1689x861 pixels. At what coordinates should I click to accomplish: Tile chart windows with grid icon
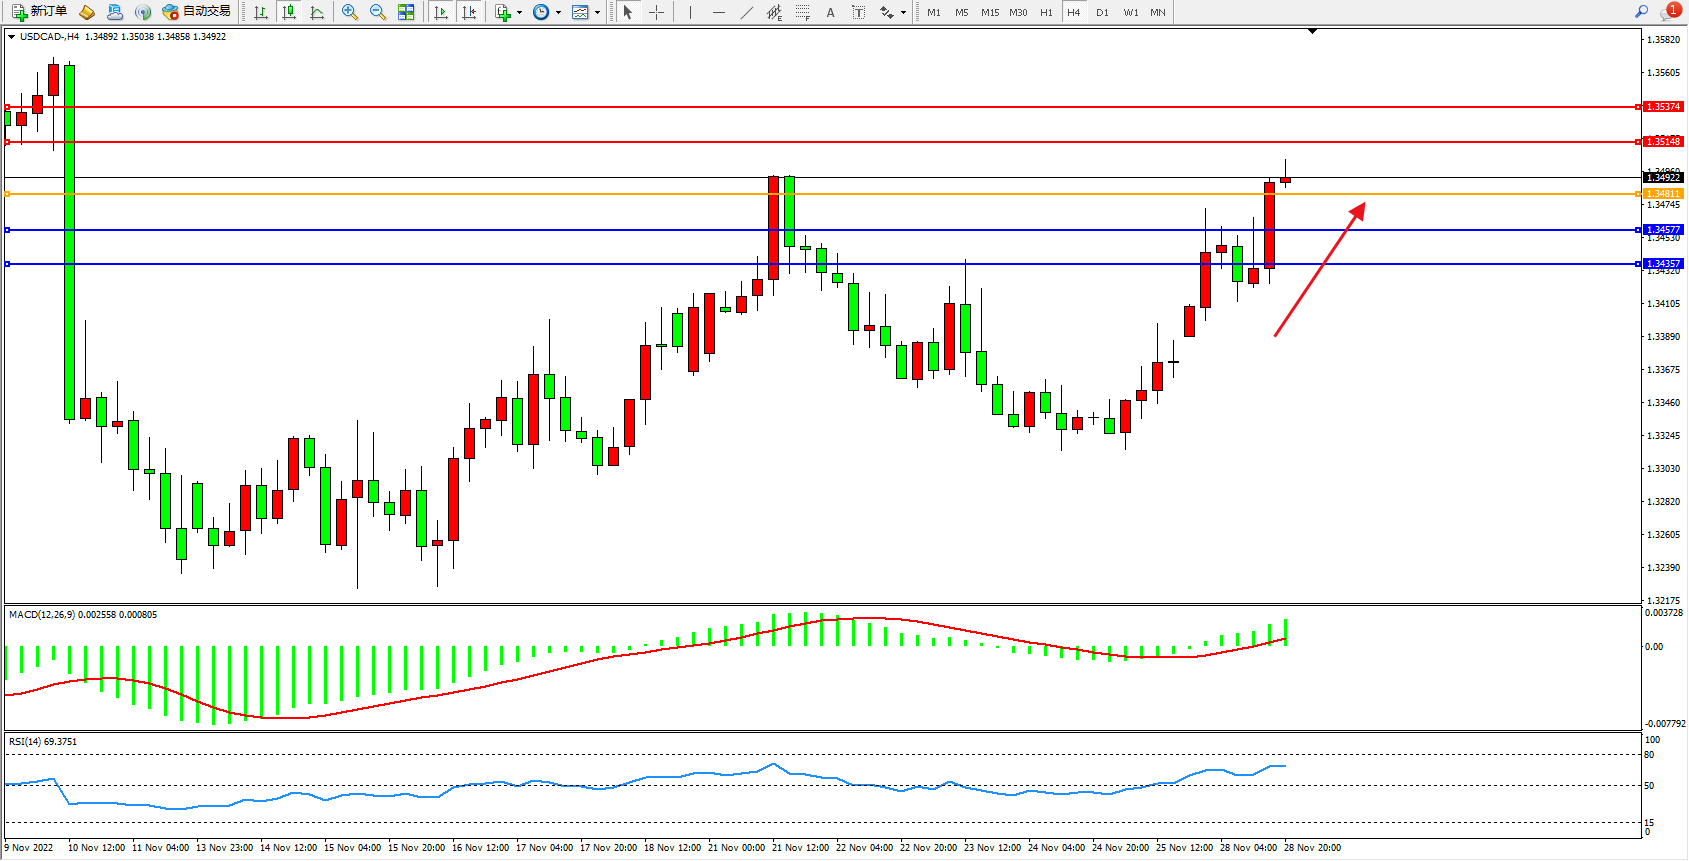406,12
